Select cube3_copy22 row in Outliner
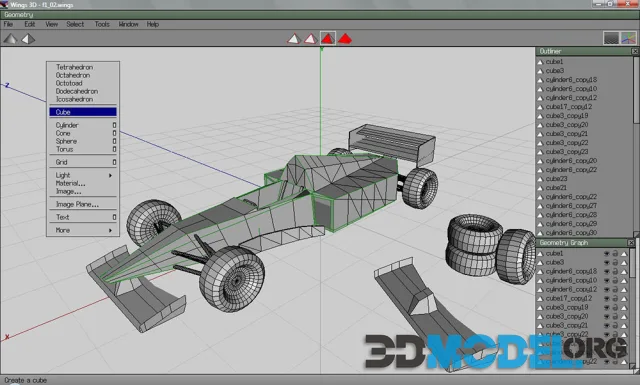This screenshot has height=385, width=640. (584, 143)
